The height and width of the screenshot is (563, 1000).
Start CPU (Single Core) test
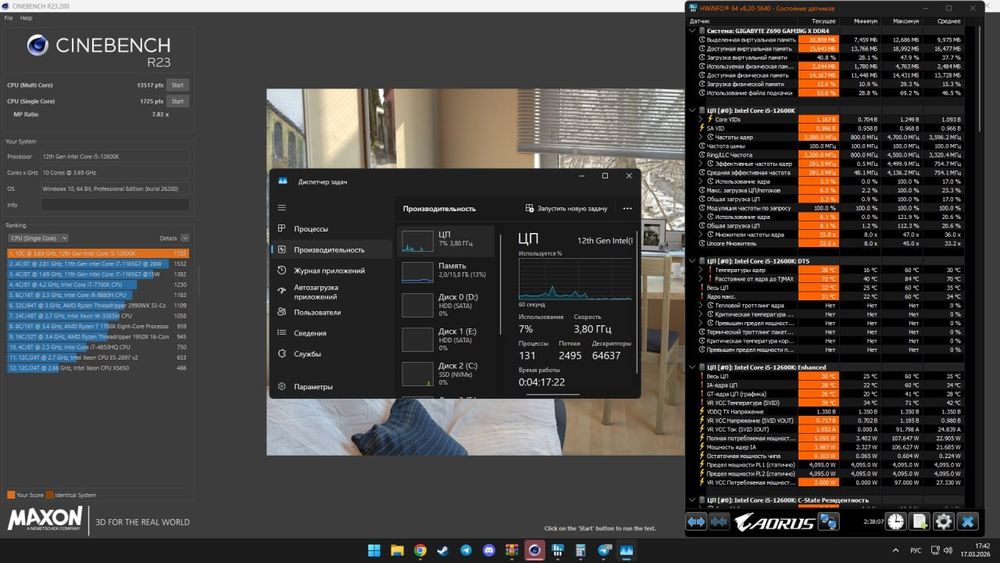coord(177,101)
